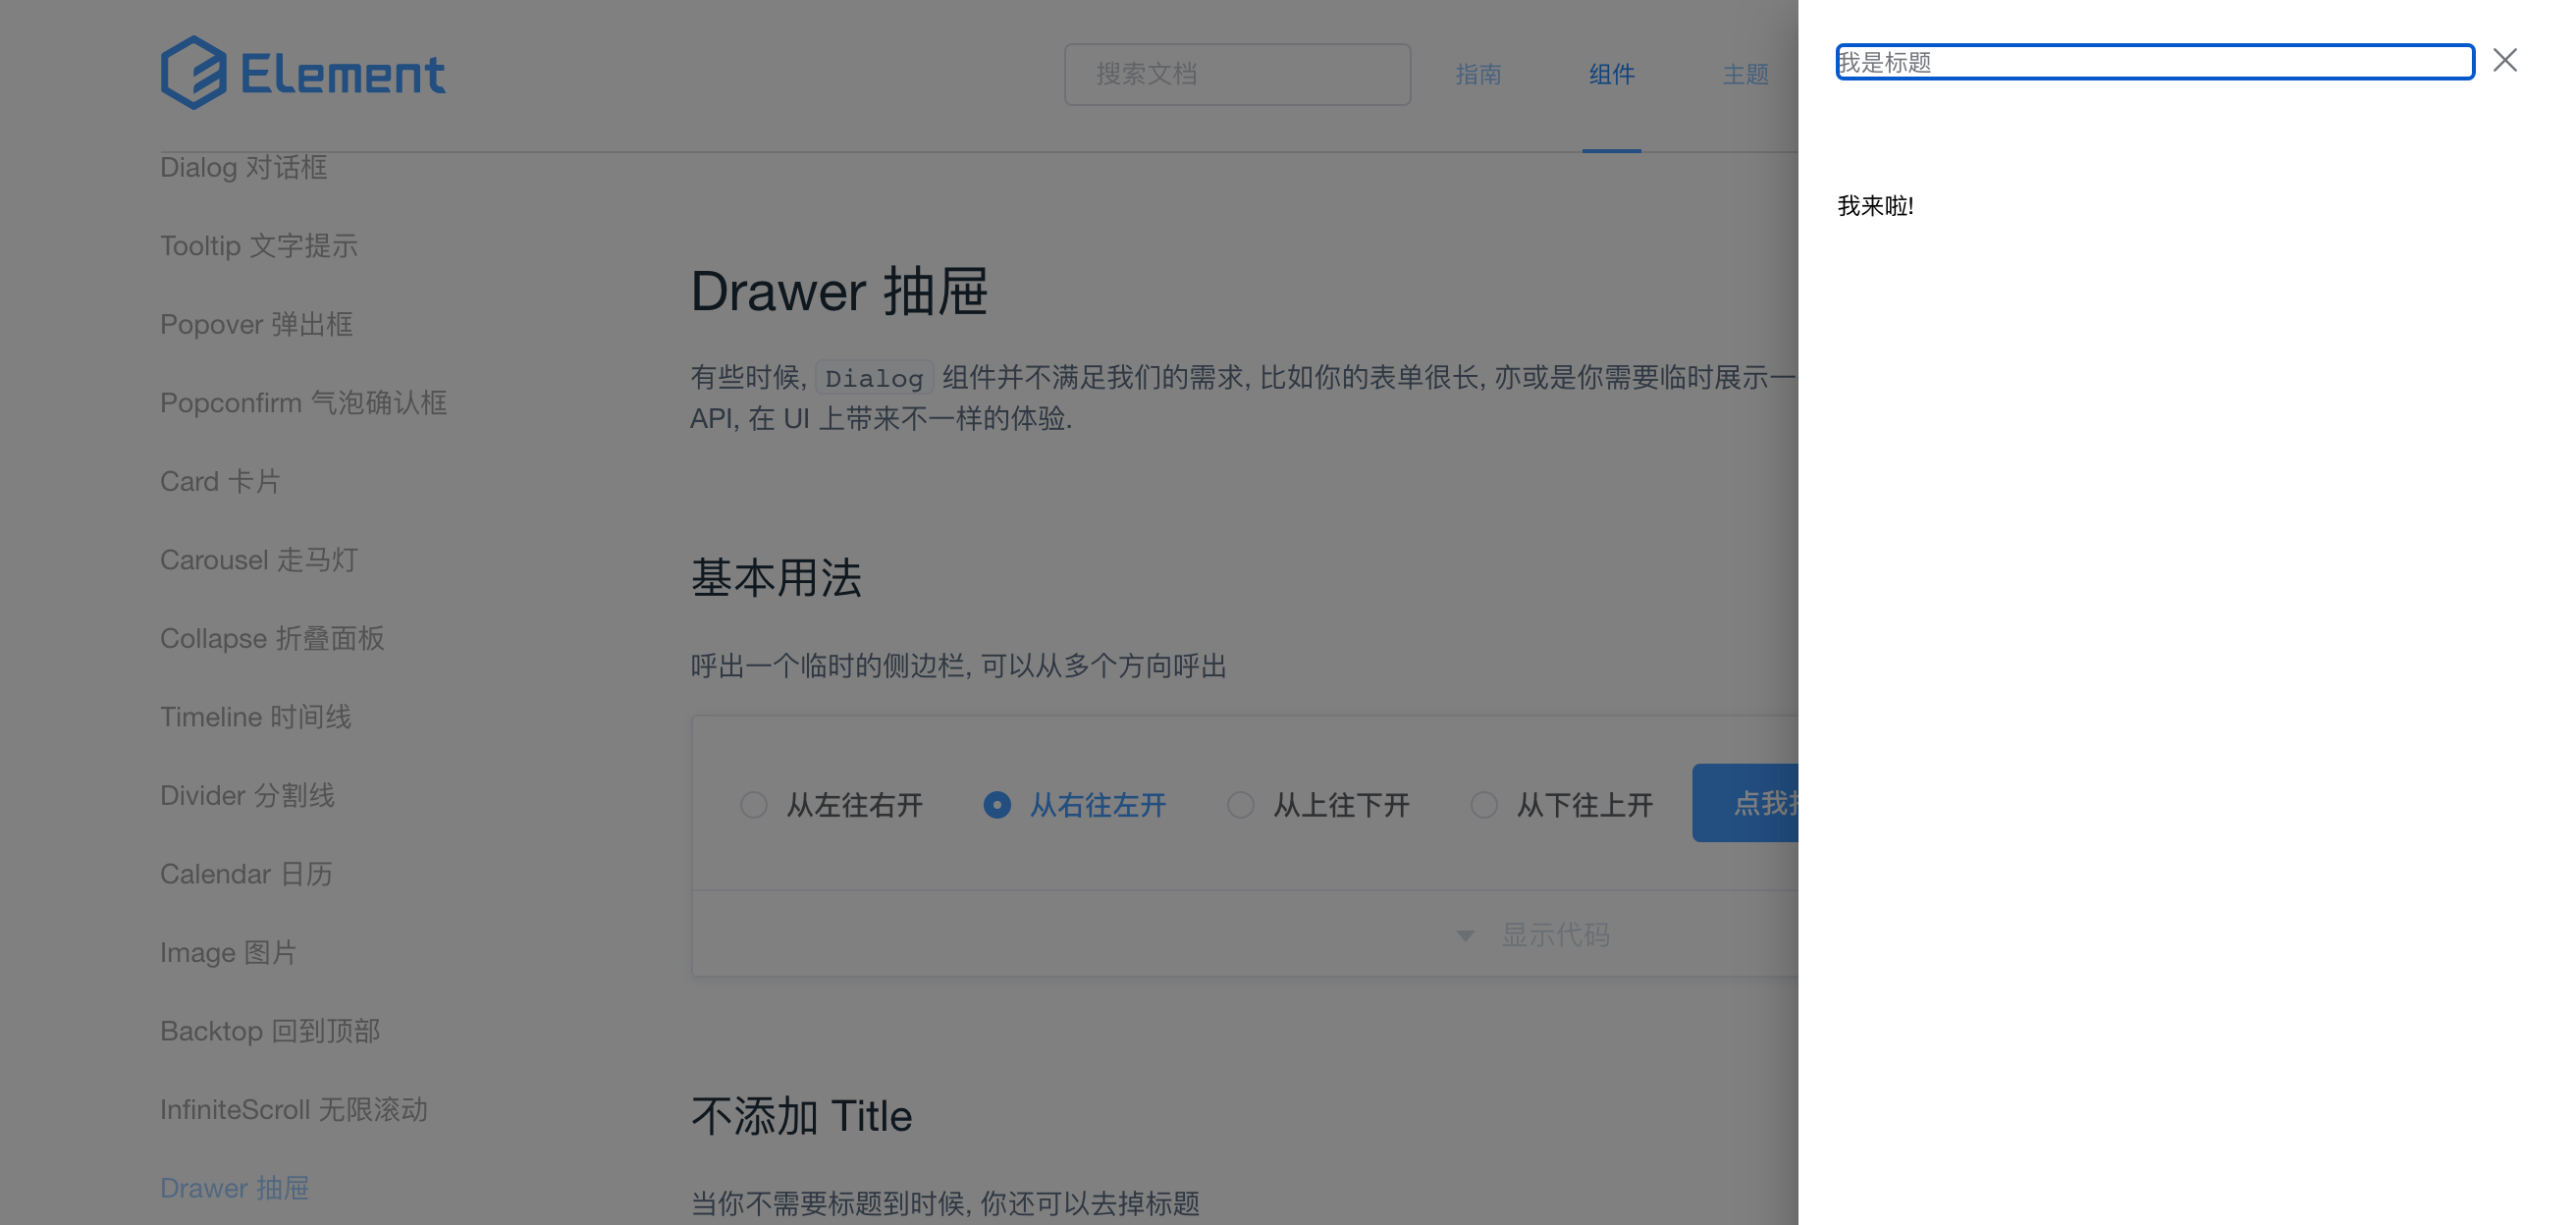Open Tooltip 文字提示 in the sidebar

coord(258,245)
